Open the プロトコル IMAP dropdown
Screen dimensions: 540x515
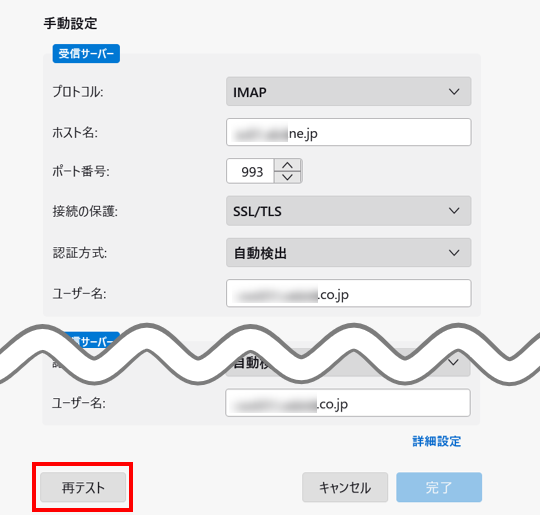pos(349,92)
